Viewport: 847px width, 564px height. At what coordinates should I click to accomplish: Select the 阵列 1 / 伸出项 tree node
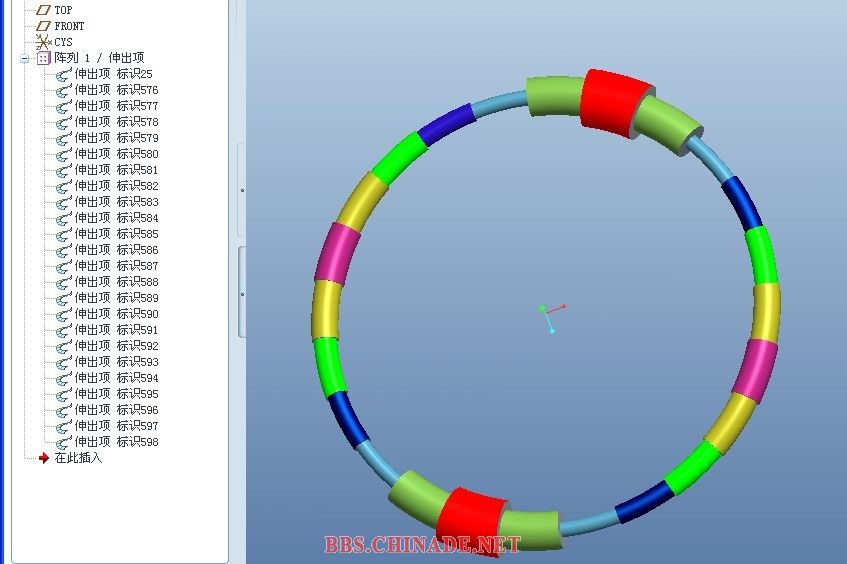point(99,58)
